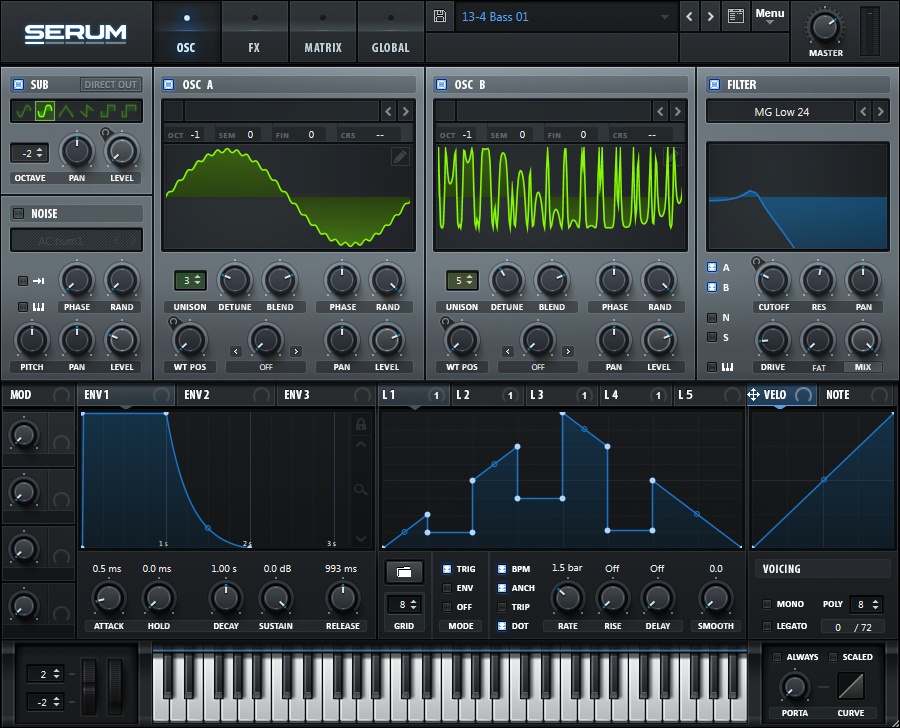
Task: Click the OSC B waveform display
Action: click(560, 197)
